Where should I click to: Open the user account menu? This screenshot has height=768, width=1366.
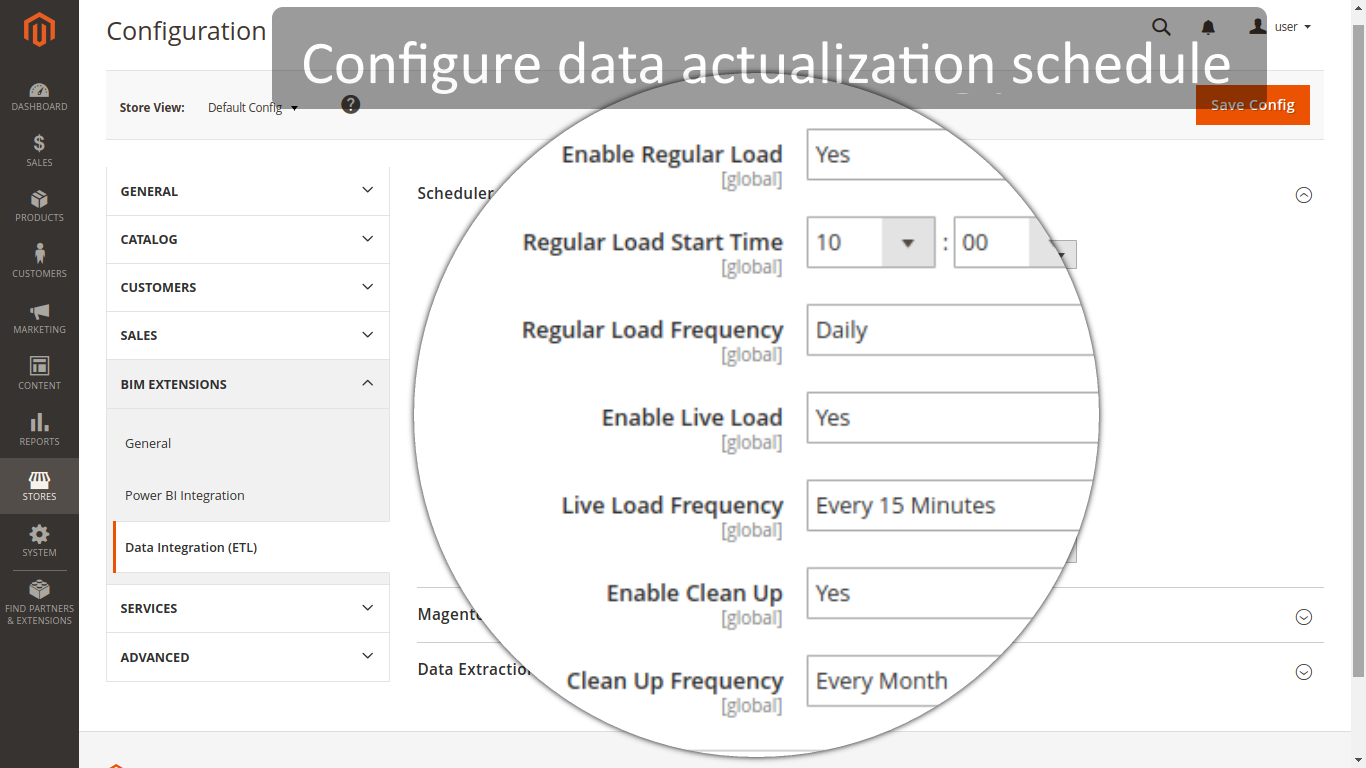[x=1283, y=27]
